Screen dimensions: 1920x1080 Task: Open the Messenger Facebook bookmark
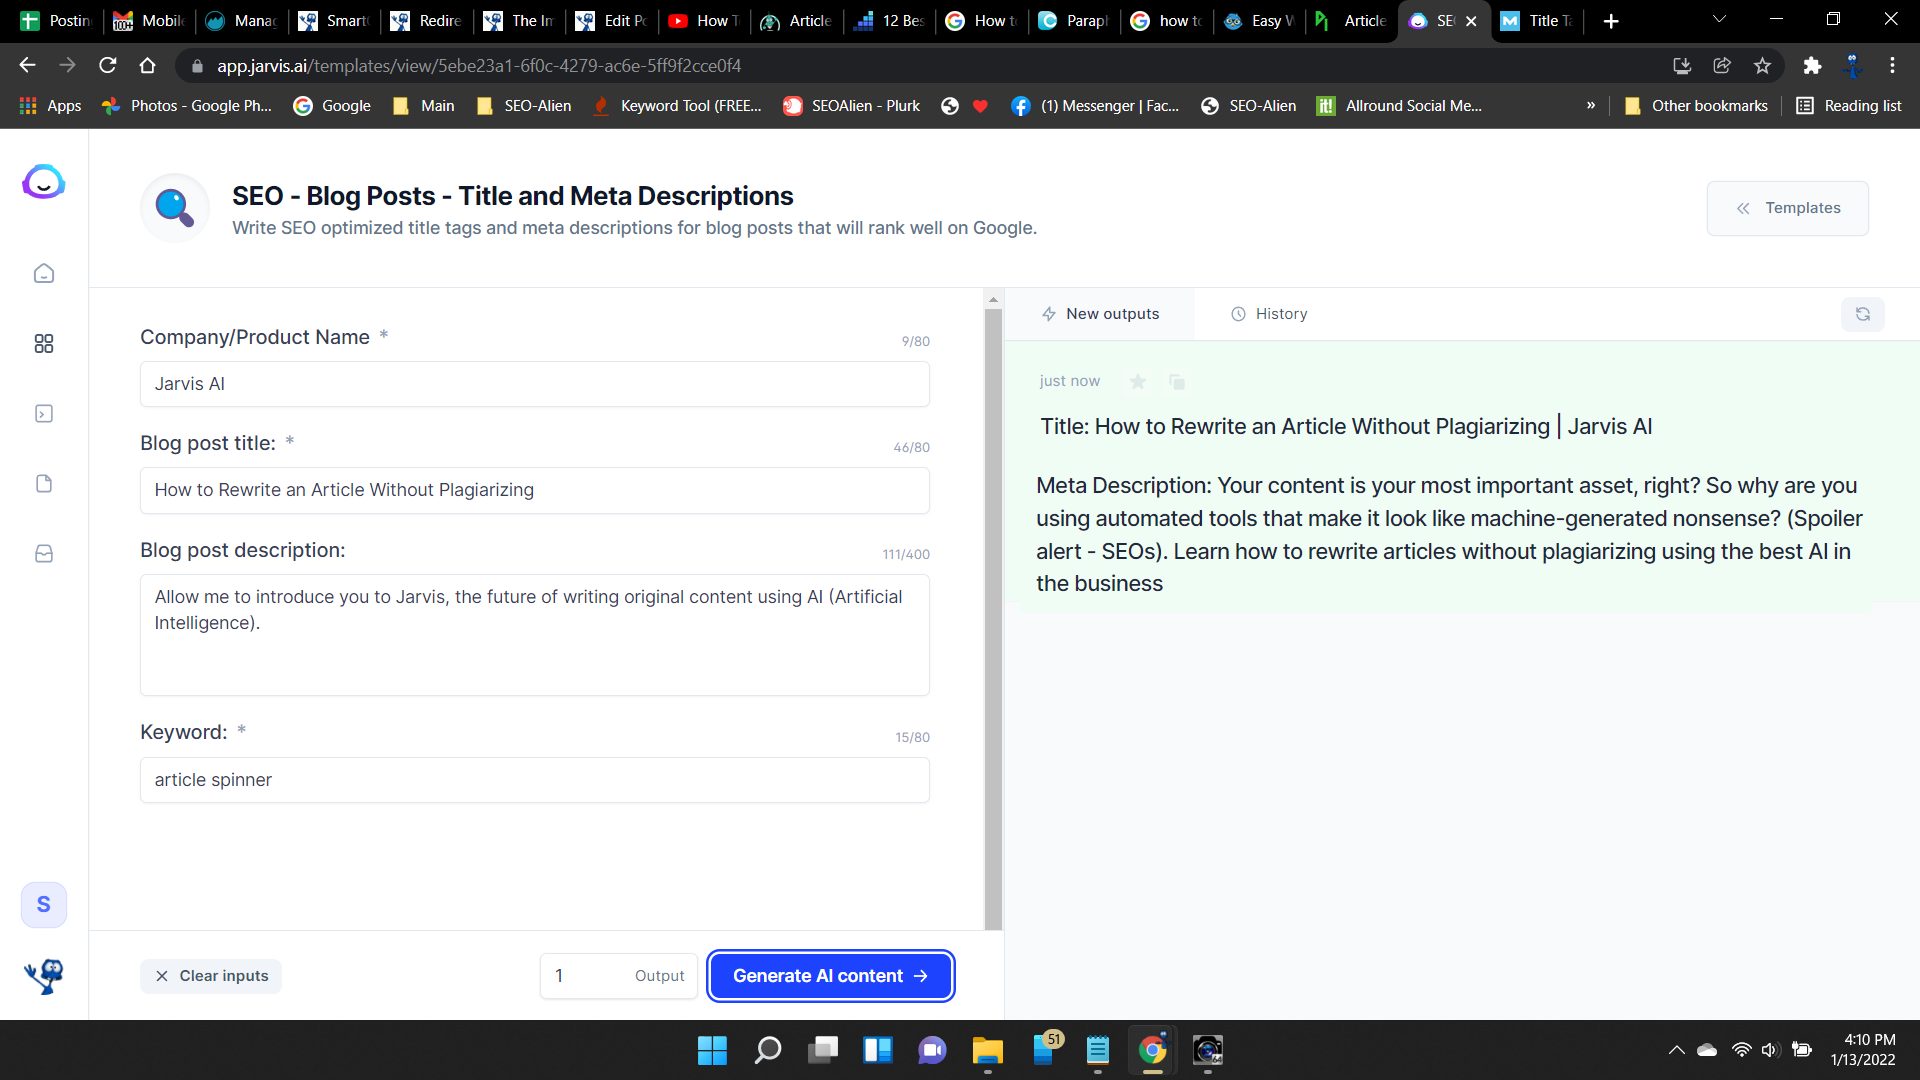[x=1095, y=106]
